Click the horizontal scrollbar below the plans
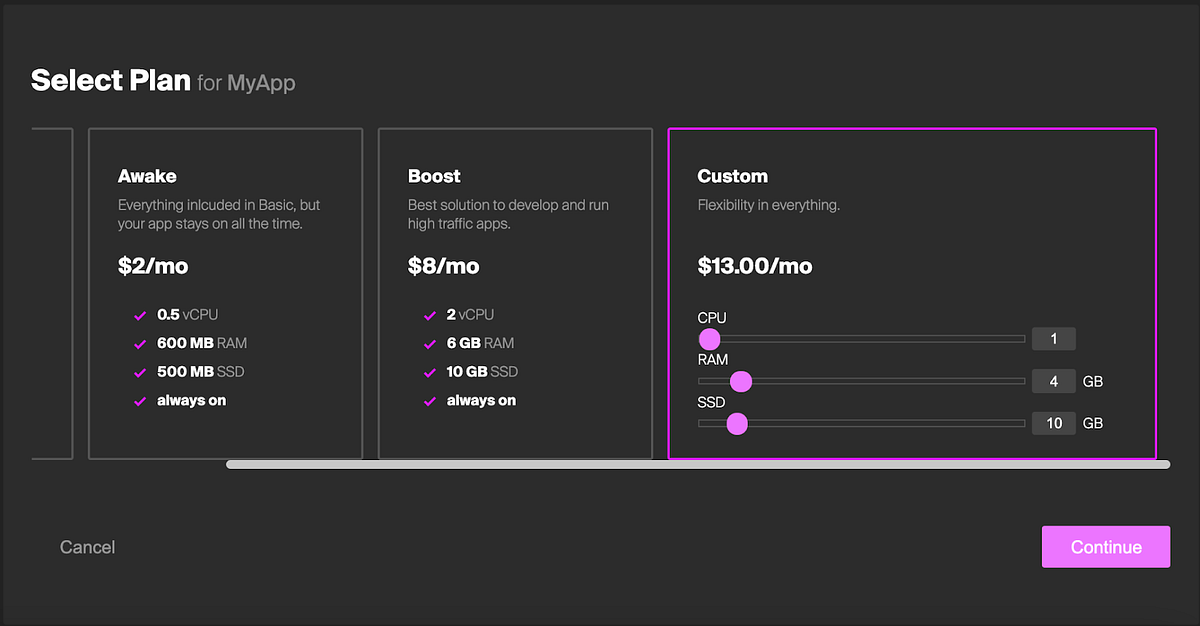The width and height of the screenshot is (1200, 626). point(697,463)
